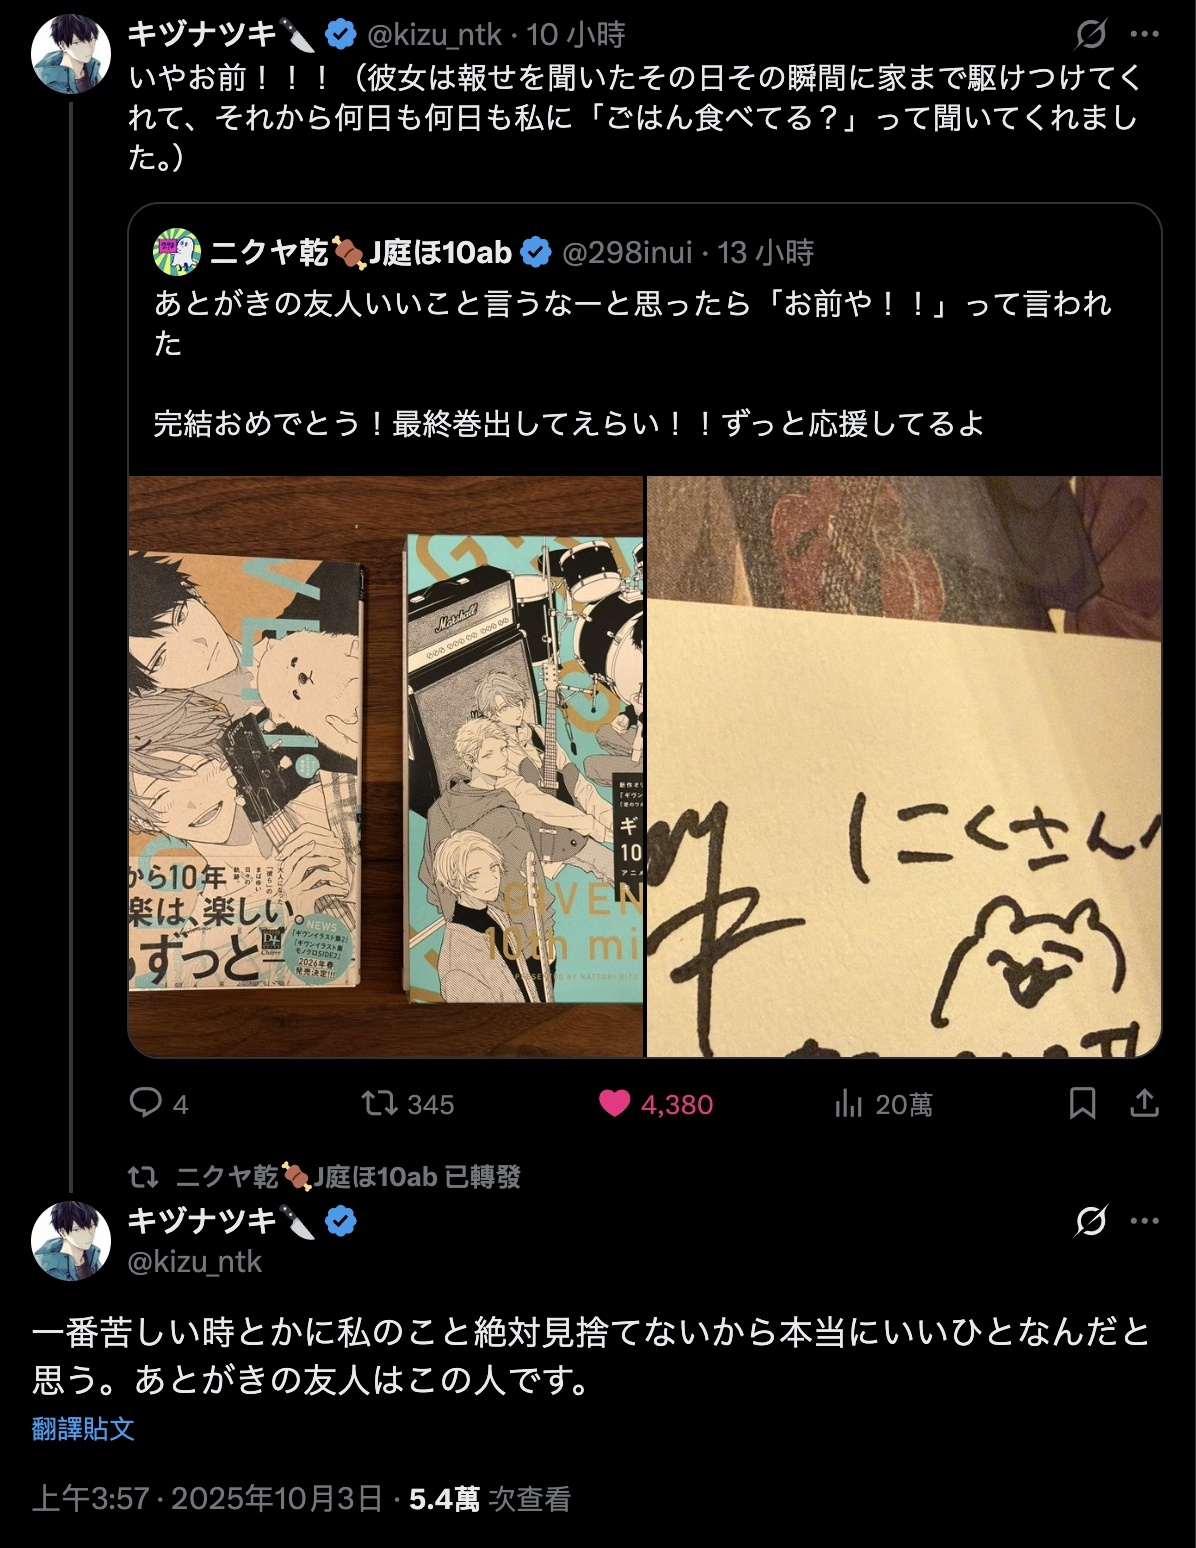Open the top post's three-dot more menu
1196x1548 pixels.
click(1144, 34)
